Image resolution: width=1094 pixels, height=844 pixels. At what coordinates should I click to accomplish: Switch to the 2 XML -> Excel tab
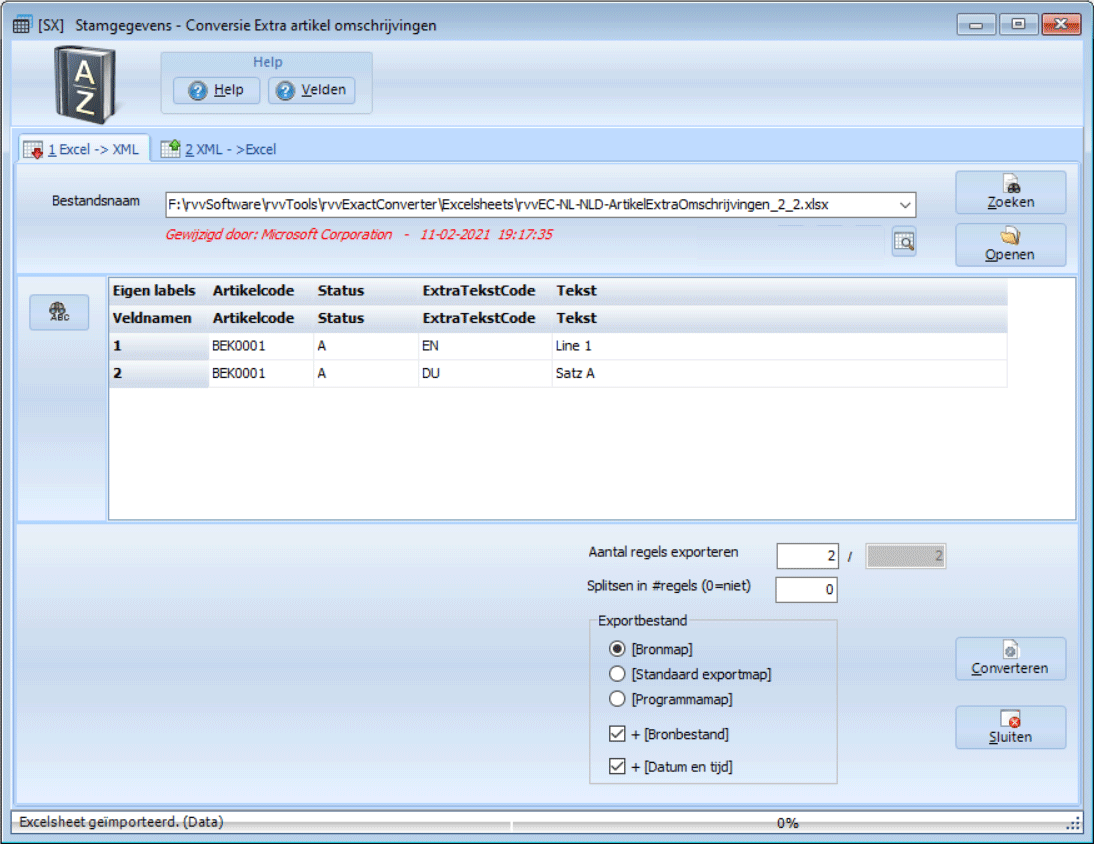(219, 149)
